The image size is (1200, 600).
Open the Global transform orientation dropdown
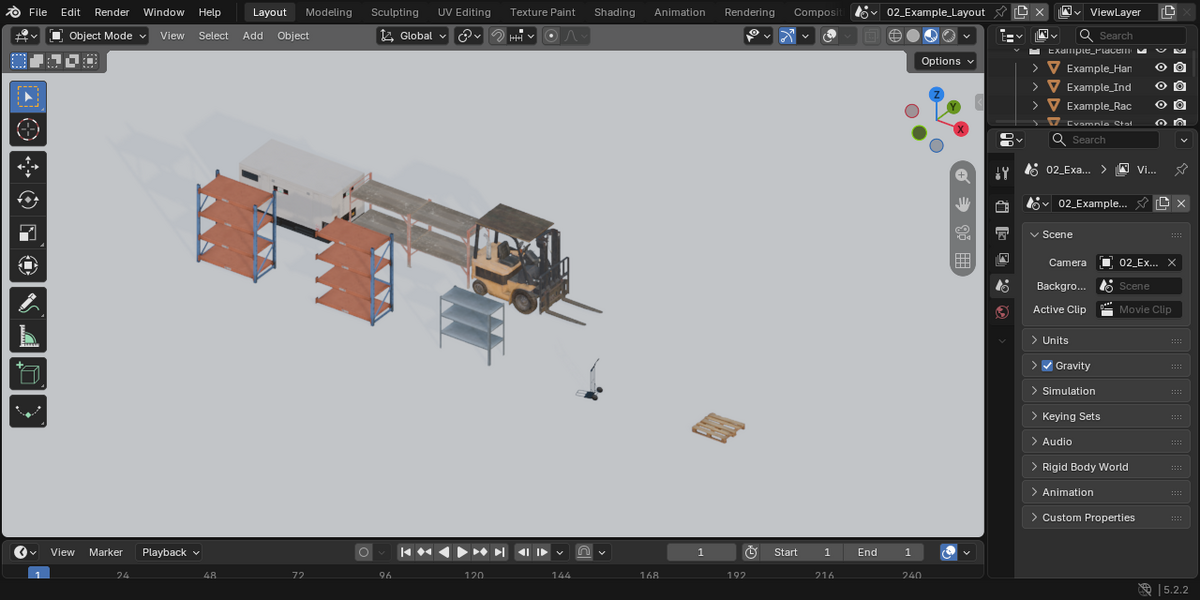tap(414, 35)
